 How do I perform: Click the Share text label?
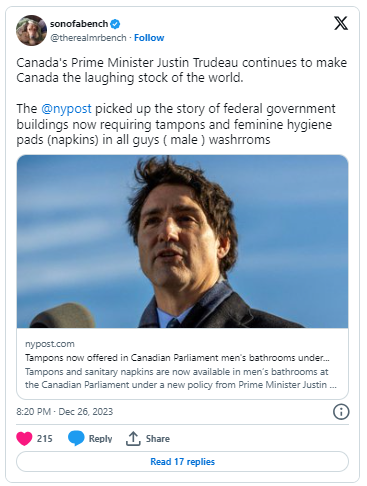[158, 439]
